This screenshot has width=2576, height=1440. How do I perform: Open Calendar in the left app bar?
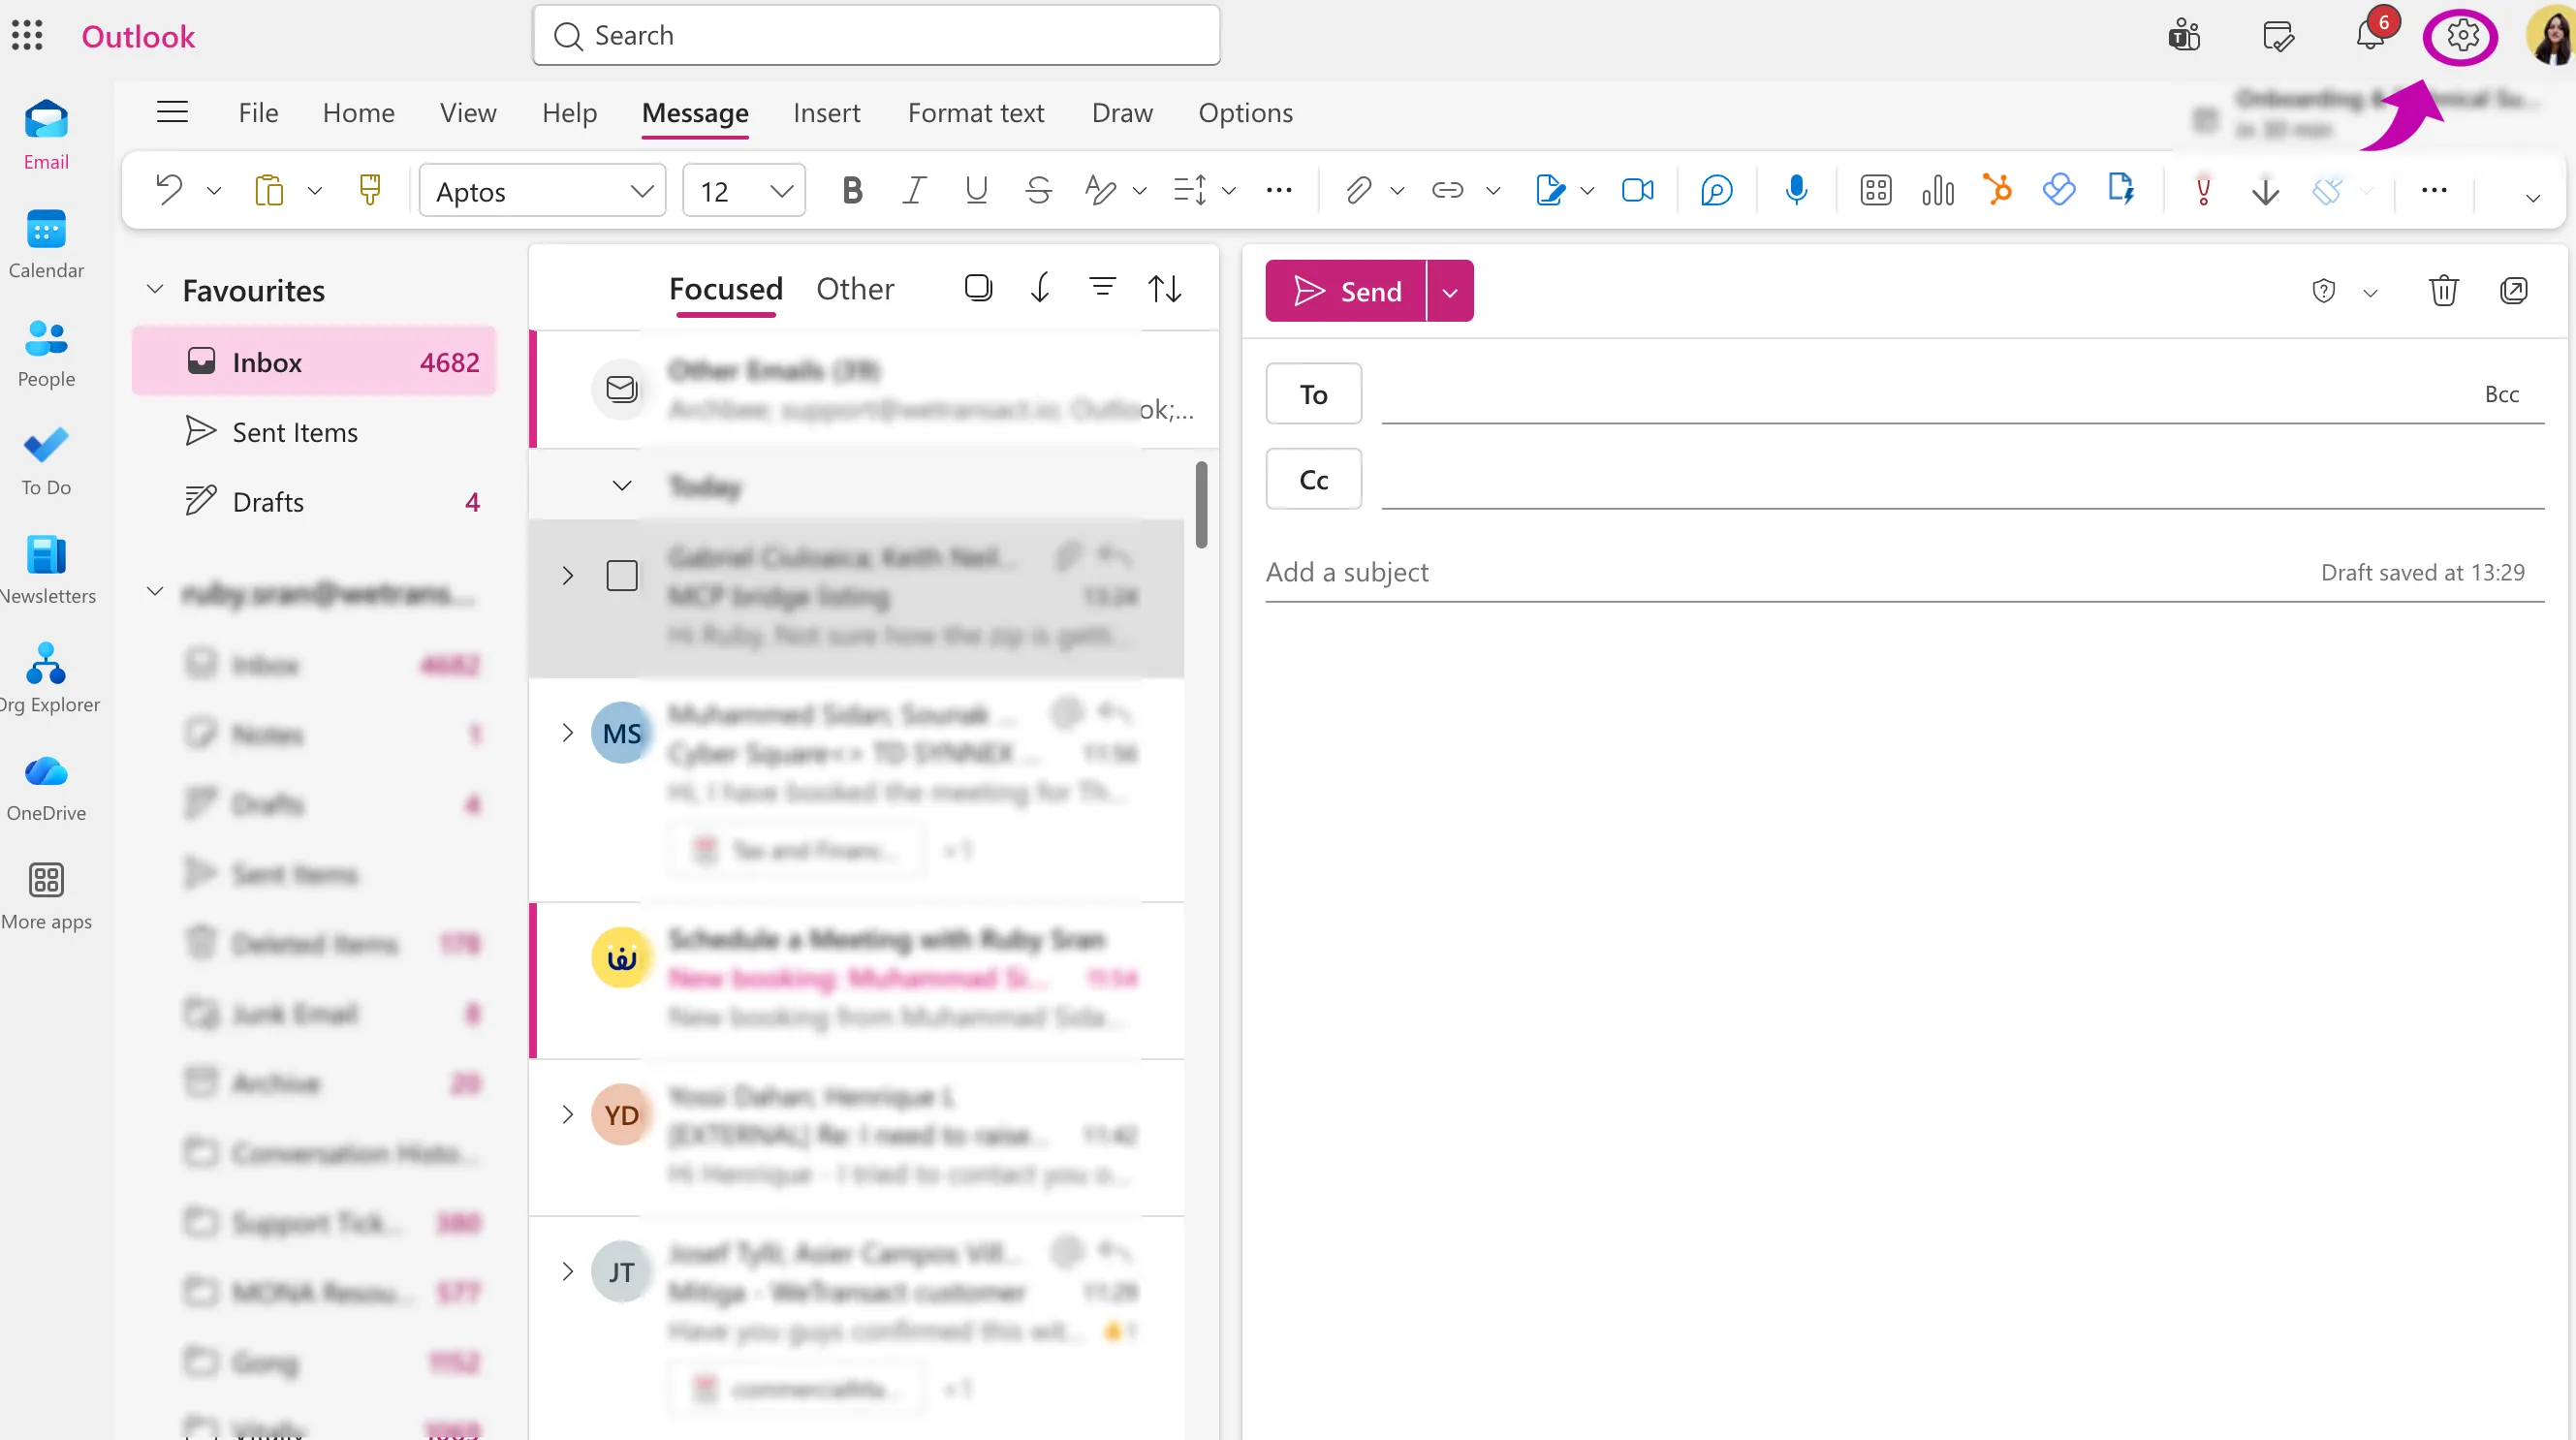[x=46, y=245]
